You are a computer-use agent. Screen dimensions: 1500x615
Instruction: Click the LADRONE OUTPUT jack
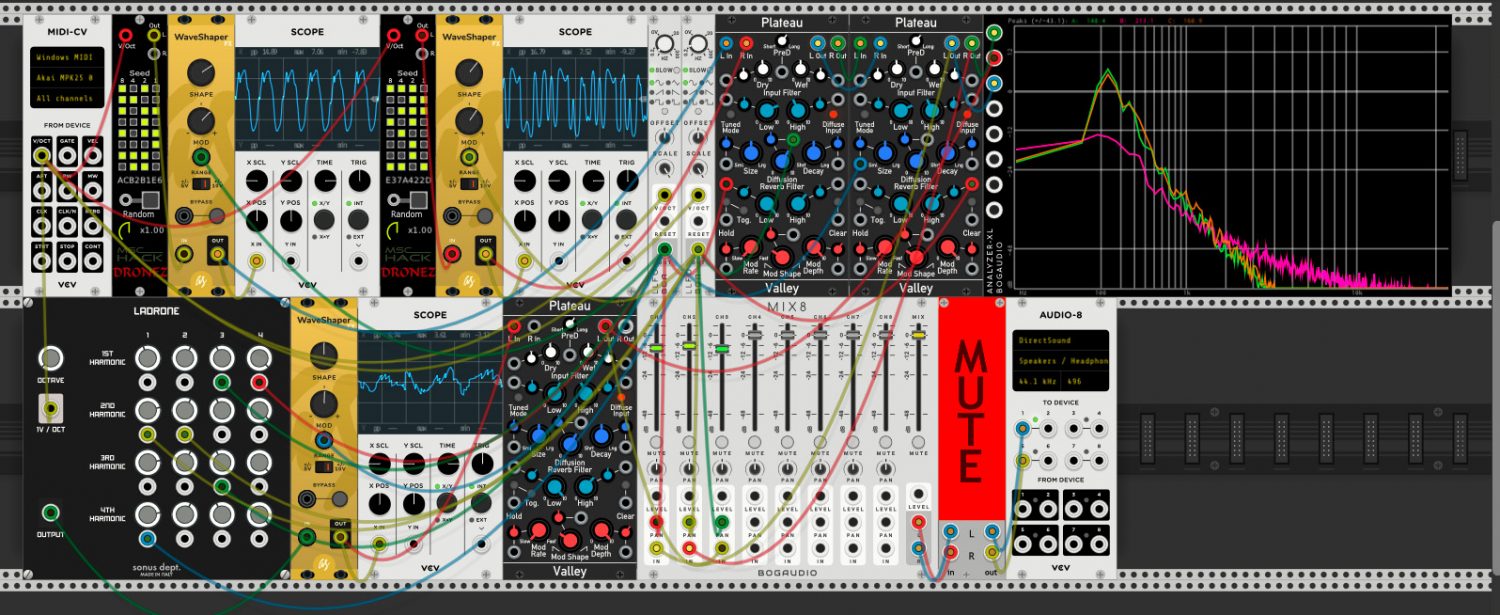tap(50, 514)
